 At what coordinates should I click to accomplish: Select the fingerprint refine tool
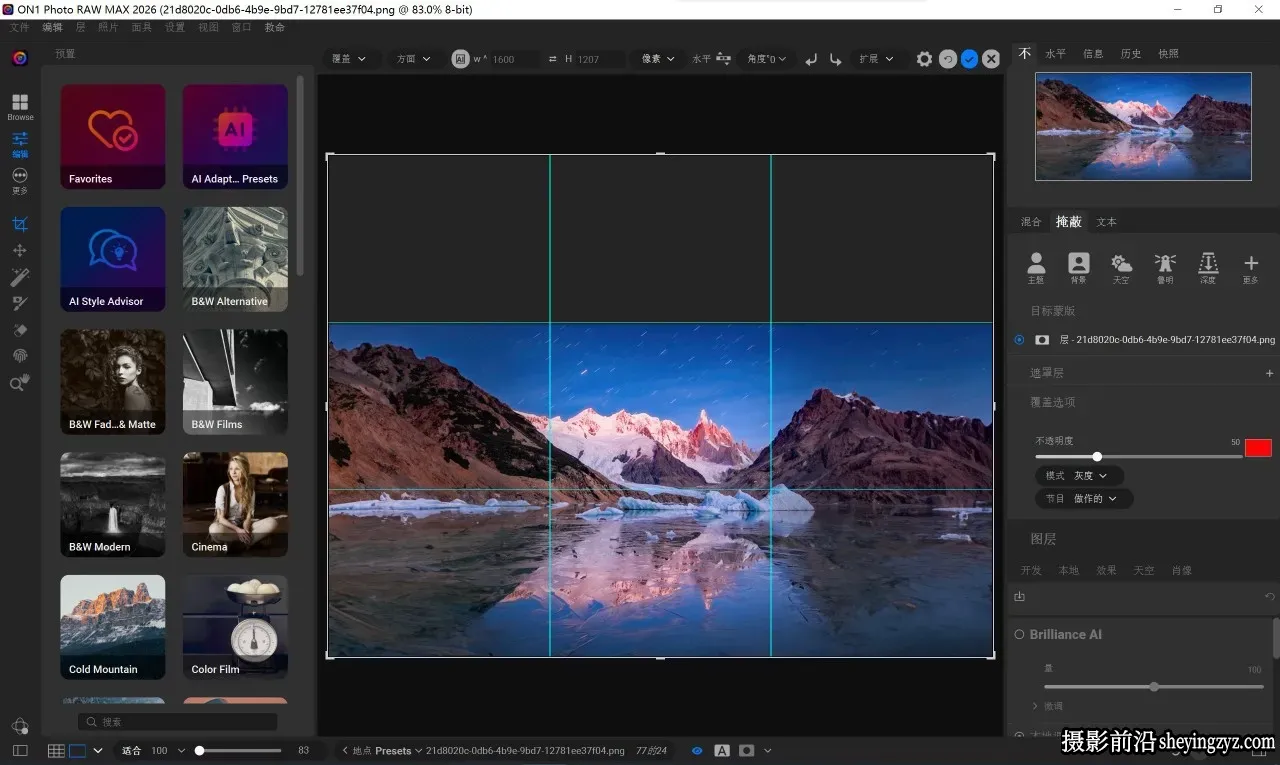click(x=20, y=356)
